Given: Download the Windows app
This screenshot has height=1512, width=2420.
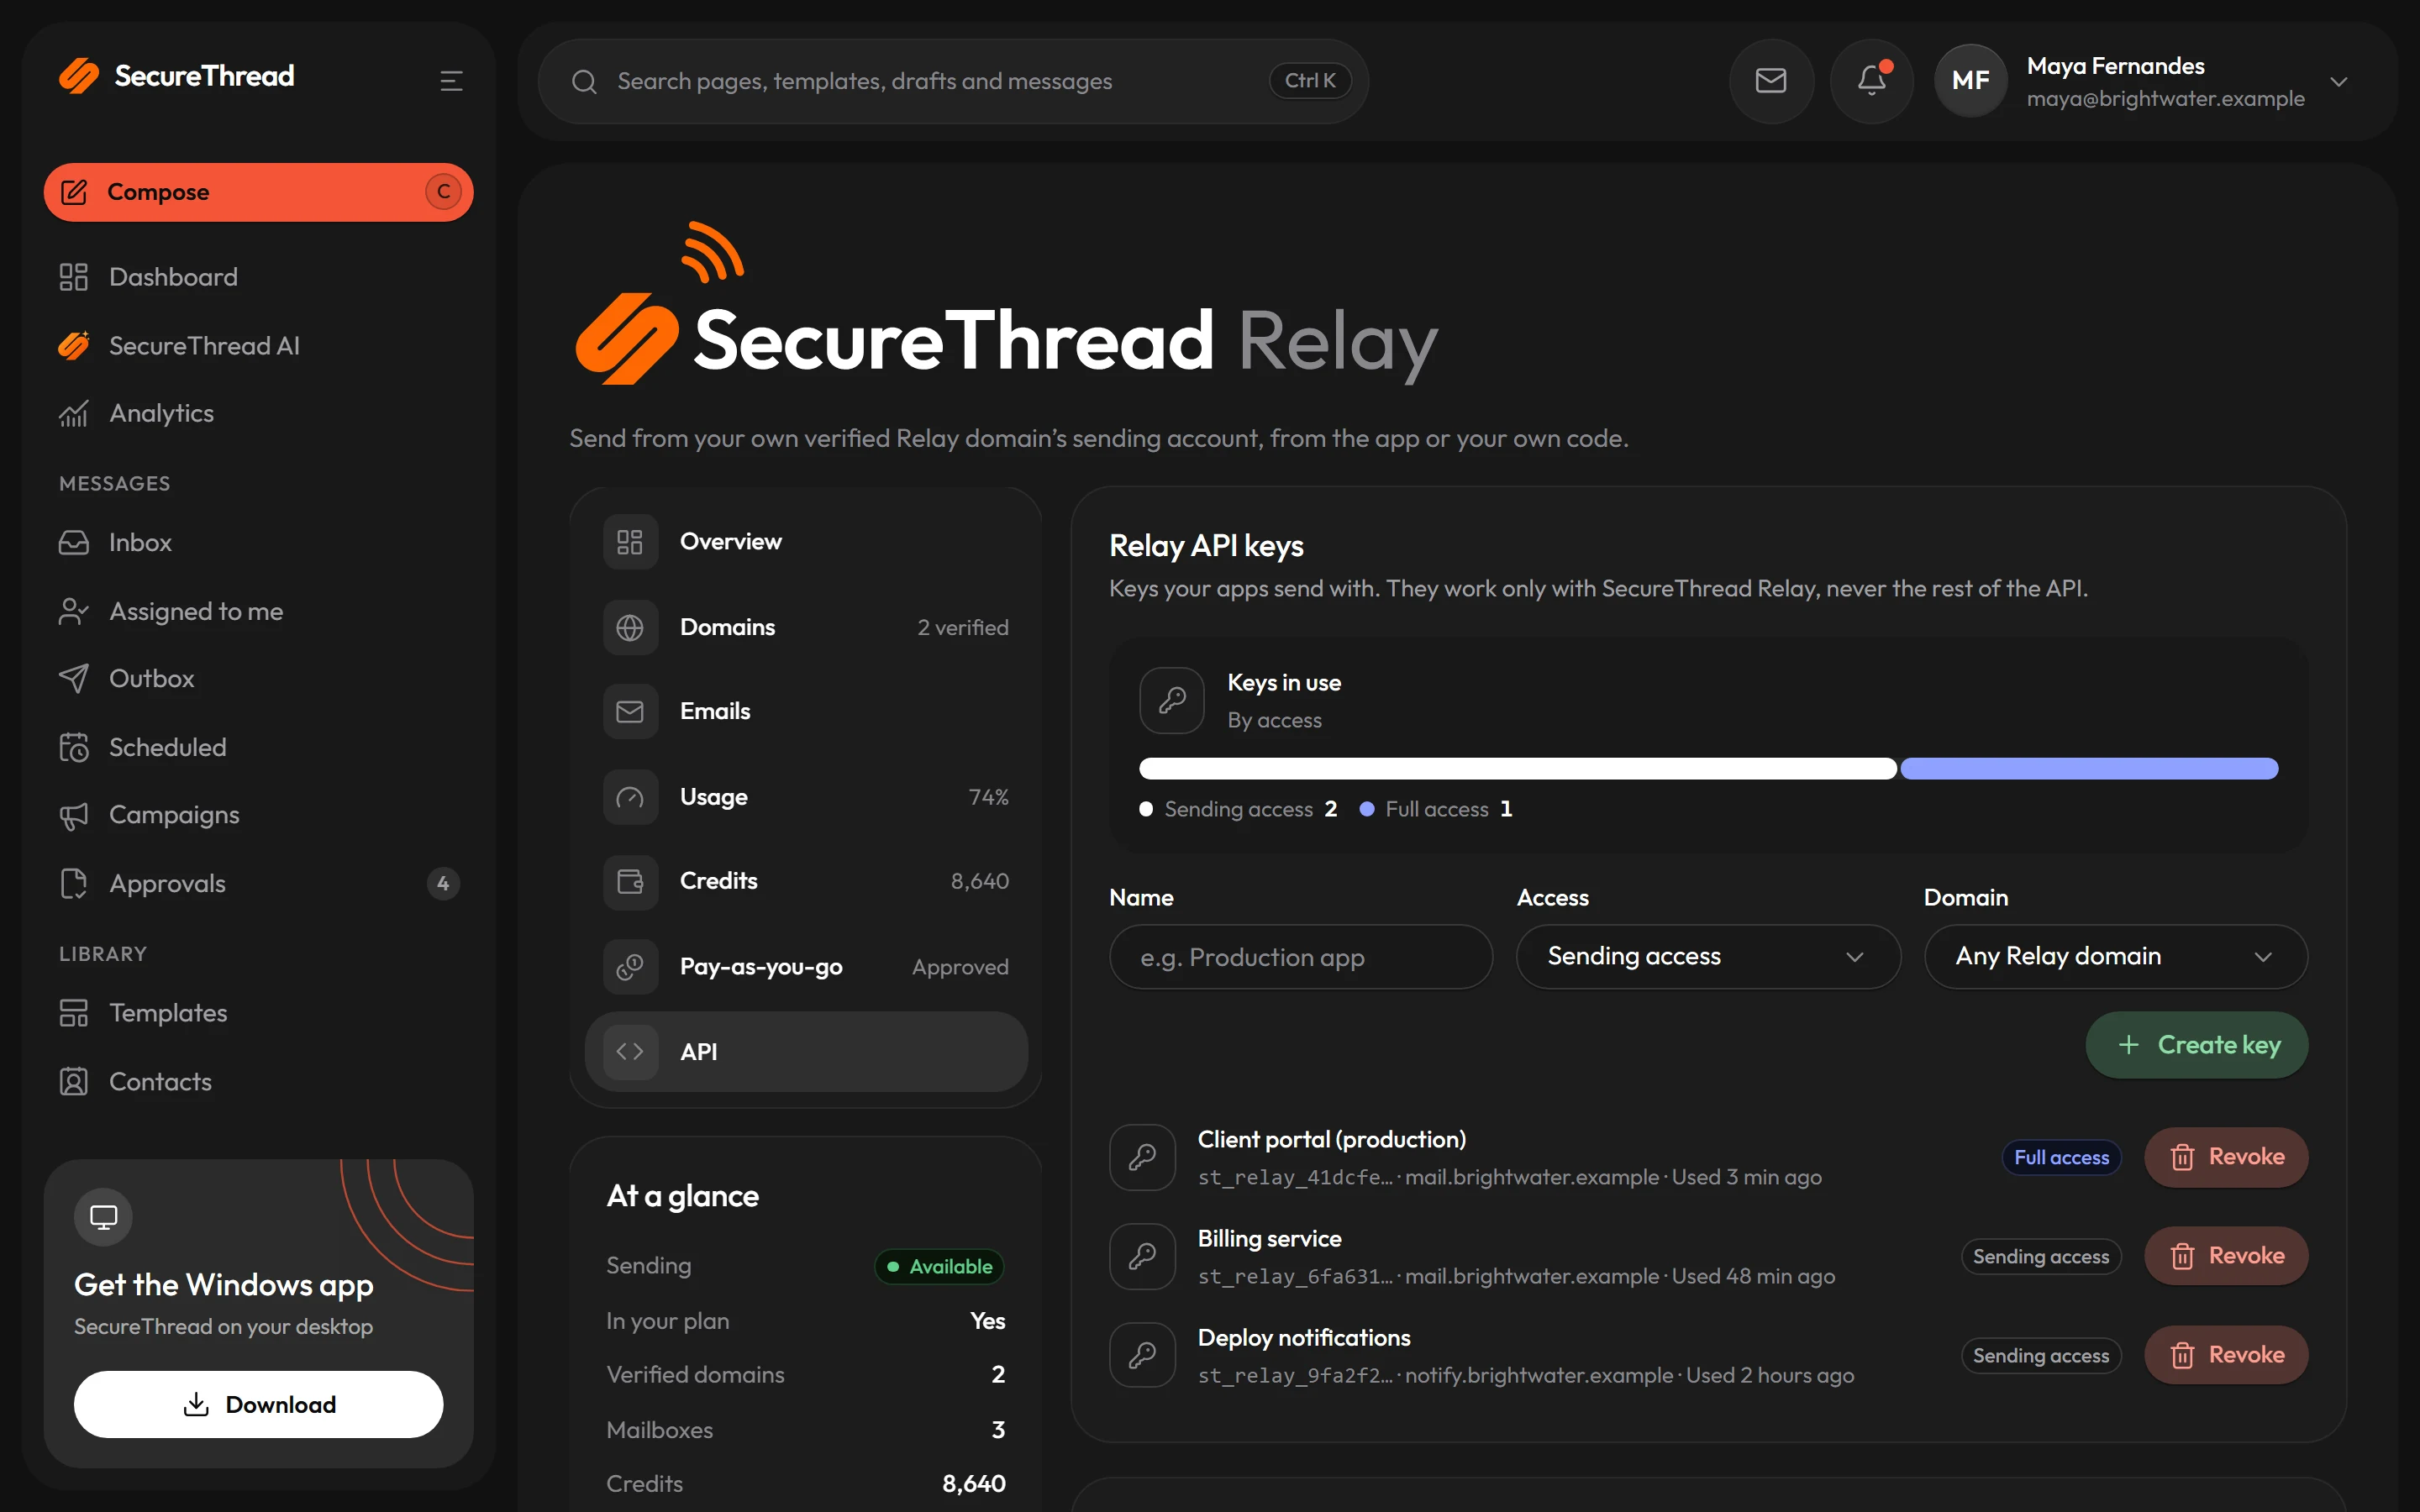Looking at the screenshot, I should tap(258, 1404).
